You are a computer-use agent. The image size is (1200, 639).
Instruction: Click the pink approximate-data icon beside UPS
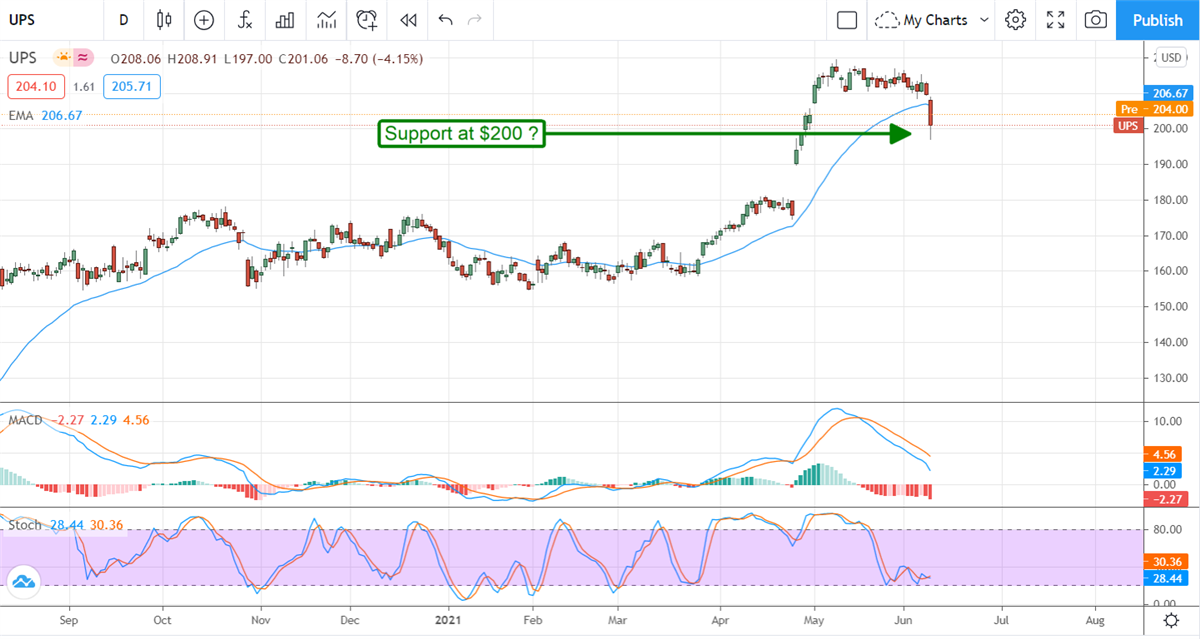(84, 58)
